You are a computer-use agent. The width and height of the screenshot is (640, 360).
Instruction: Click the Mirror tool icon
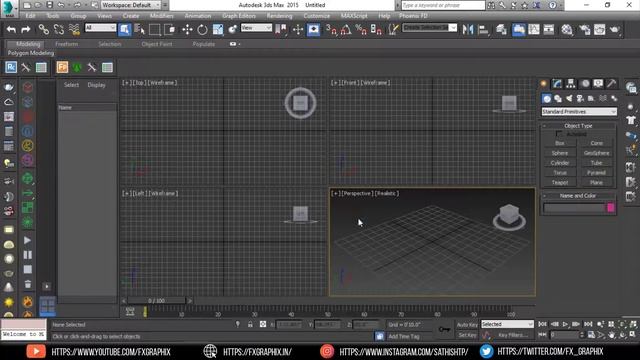468,29
